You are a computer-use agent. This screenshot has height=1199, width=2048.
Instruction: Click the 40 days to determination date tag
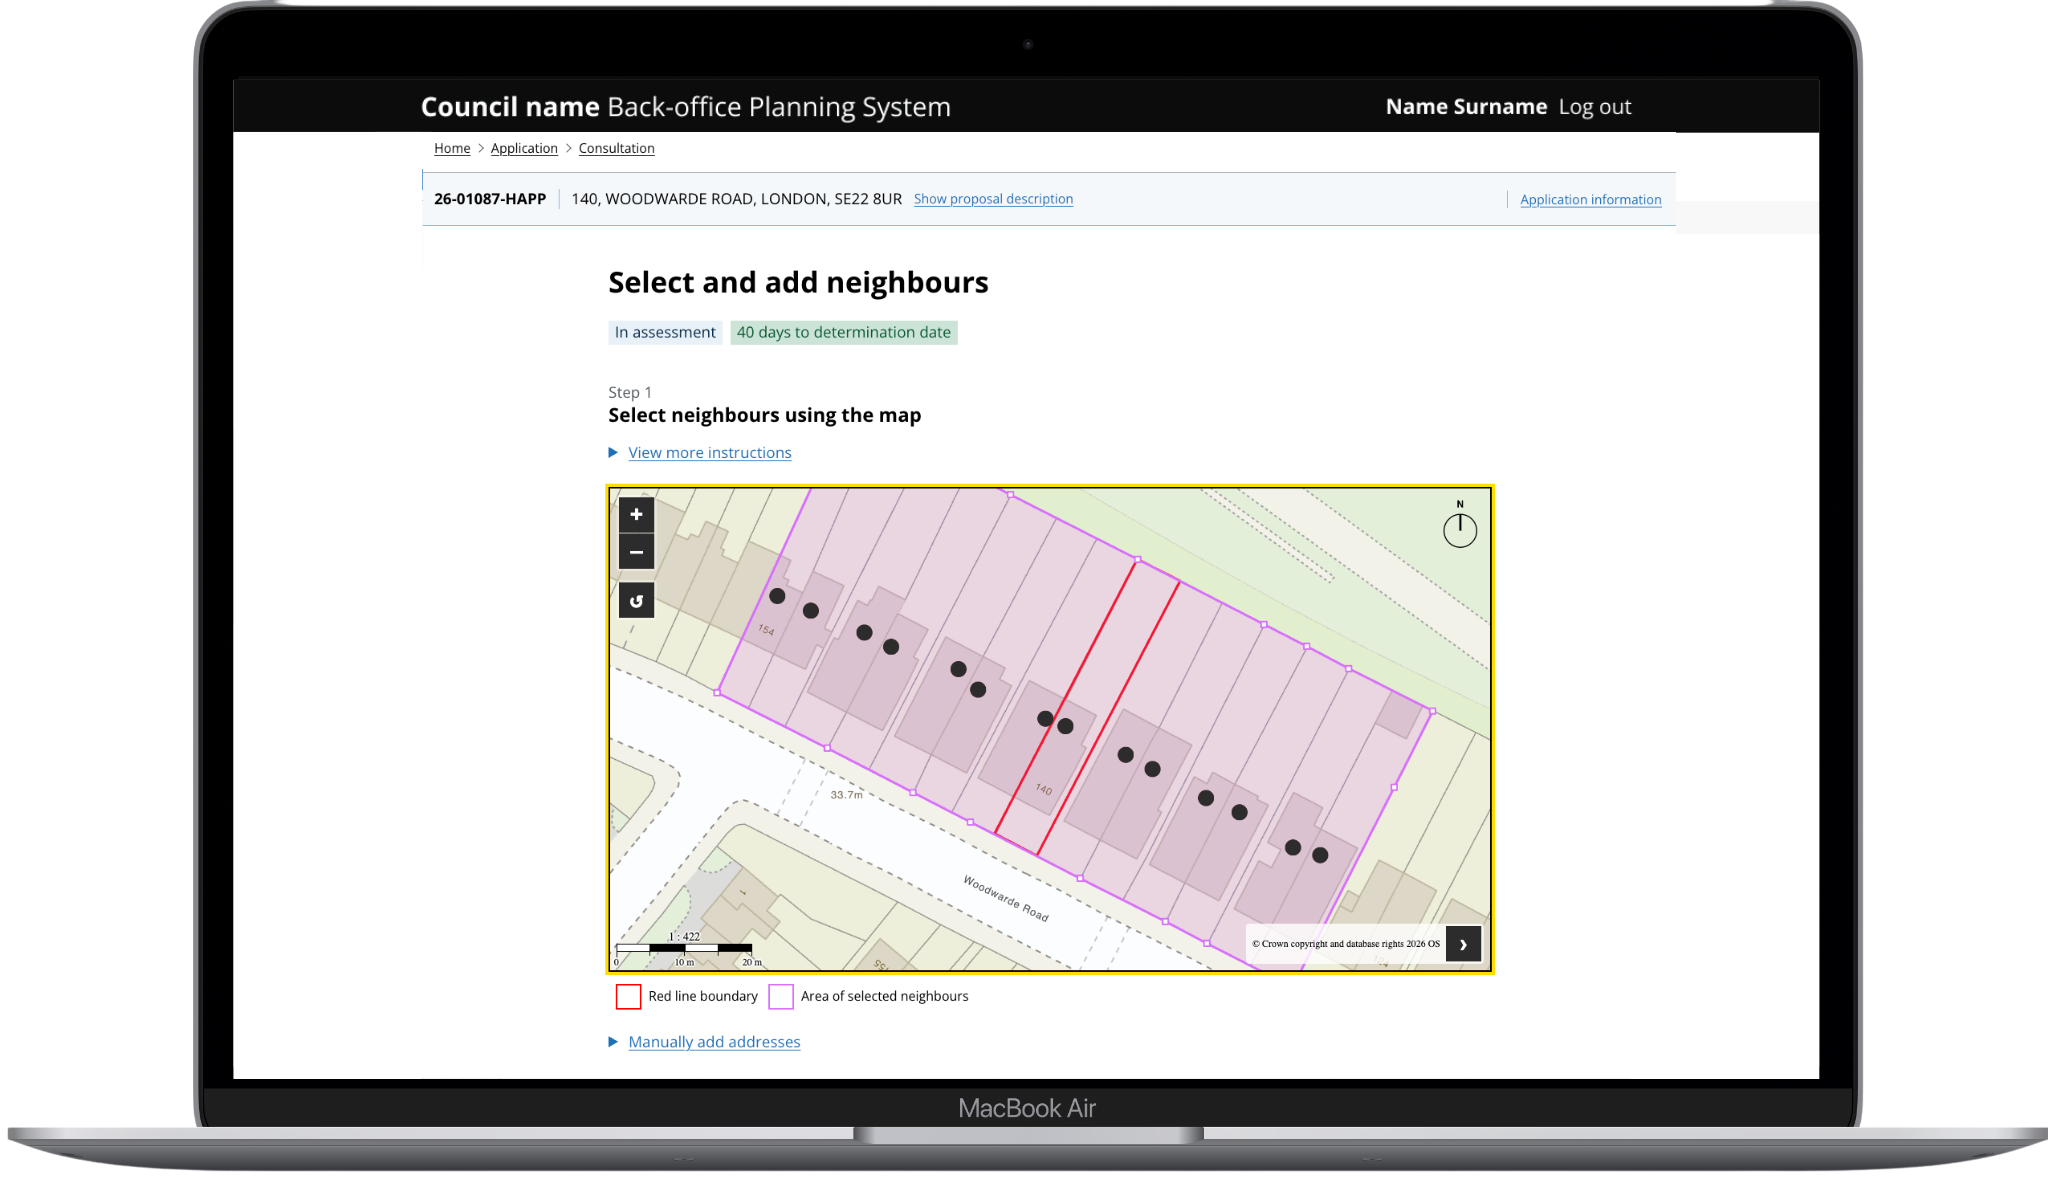click(x=843, y=332)
